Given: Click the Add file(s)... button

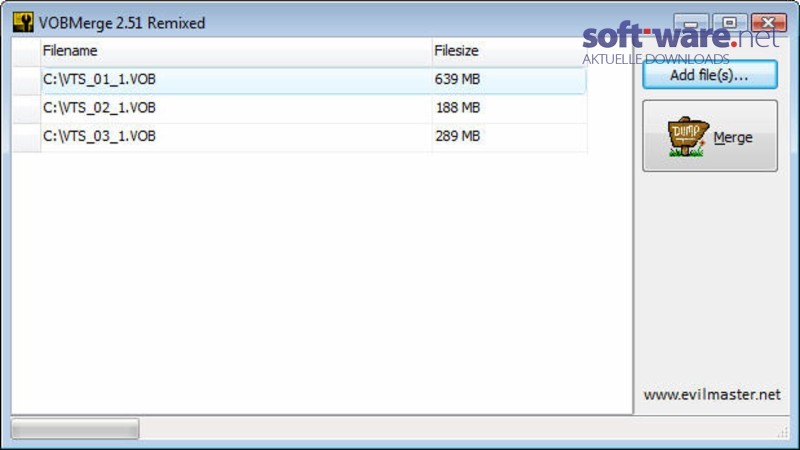Looking at the screenshot, I should 710,75.
